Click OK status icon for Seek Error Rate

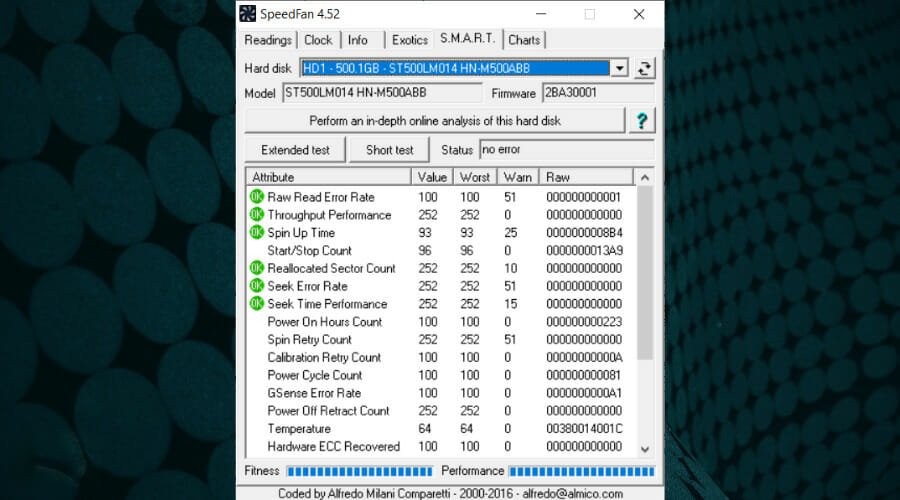click(x=257, y=286)
